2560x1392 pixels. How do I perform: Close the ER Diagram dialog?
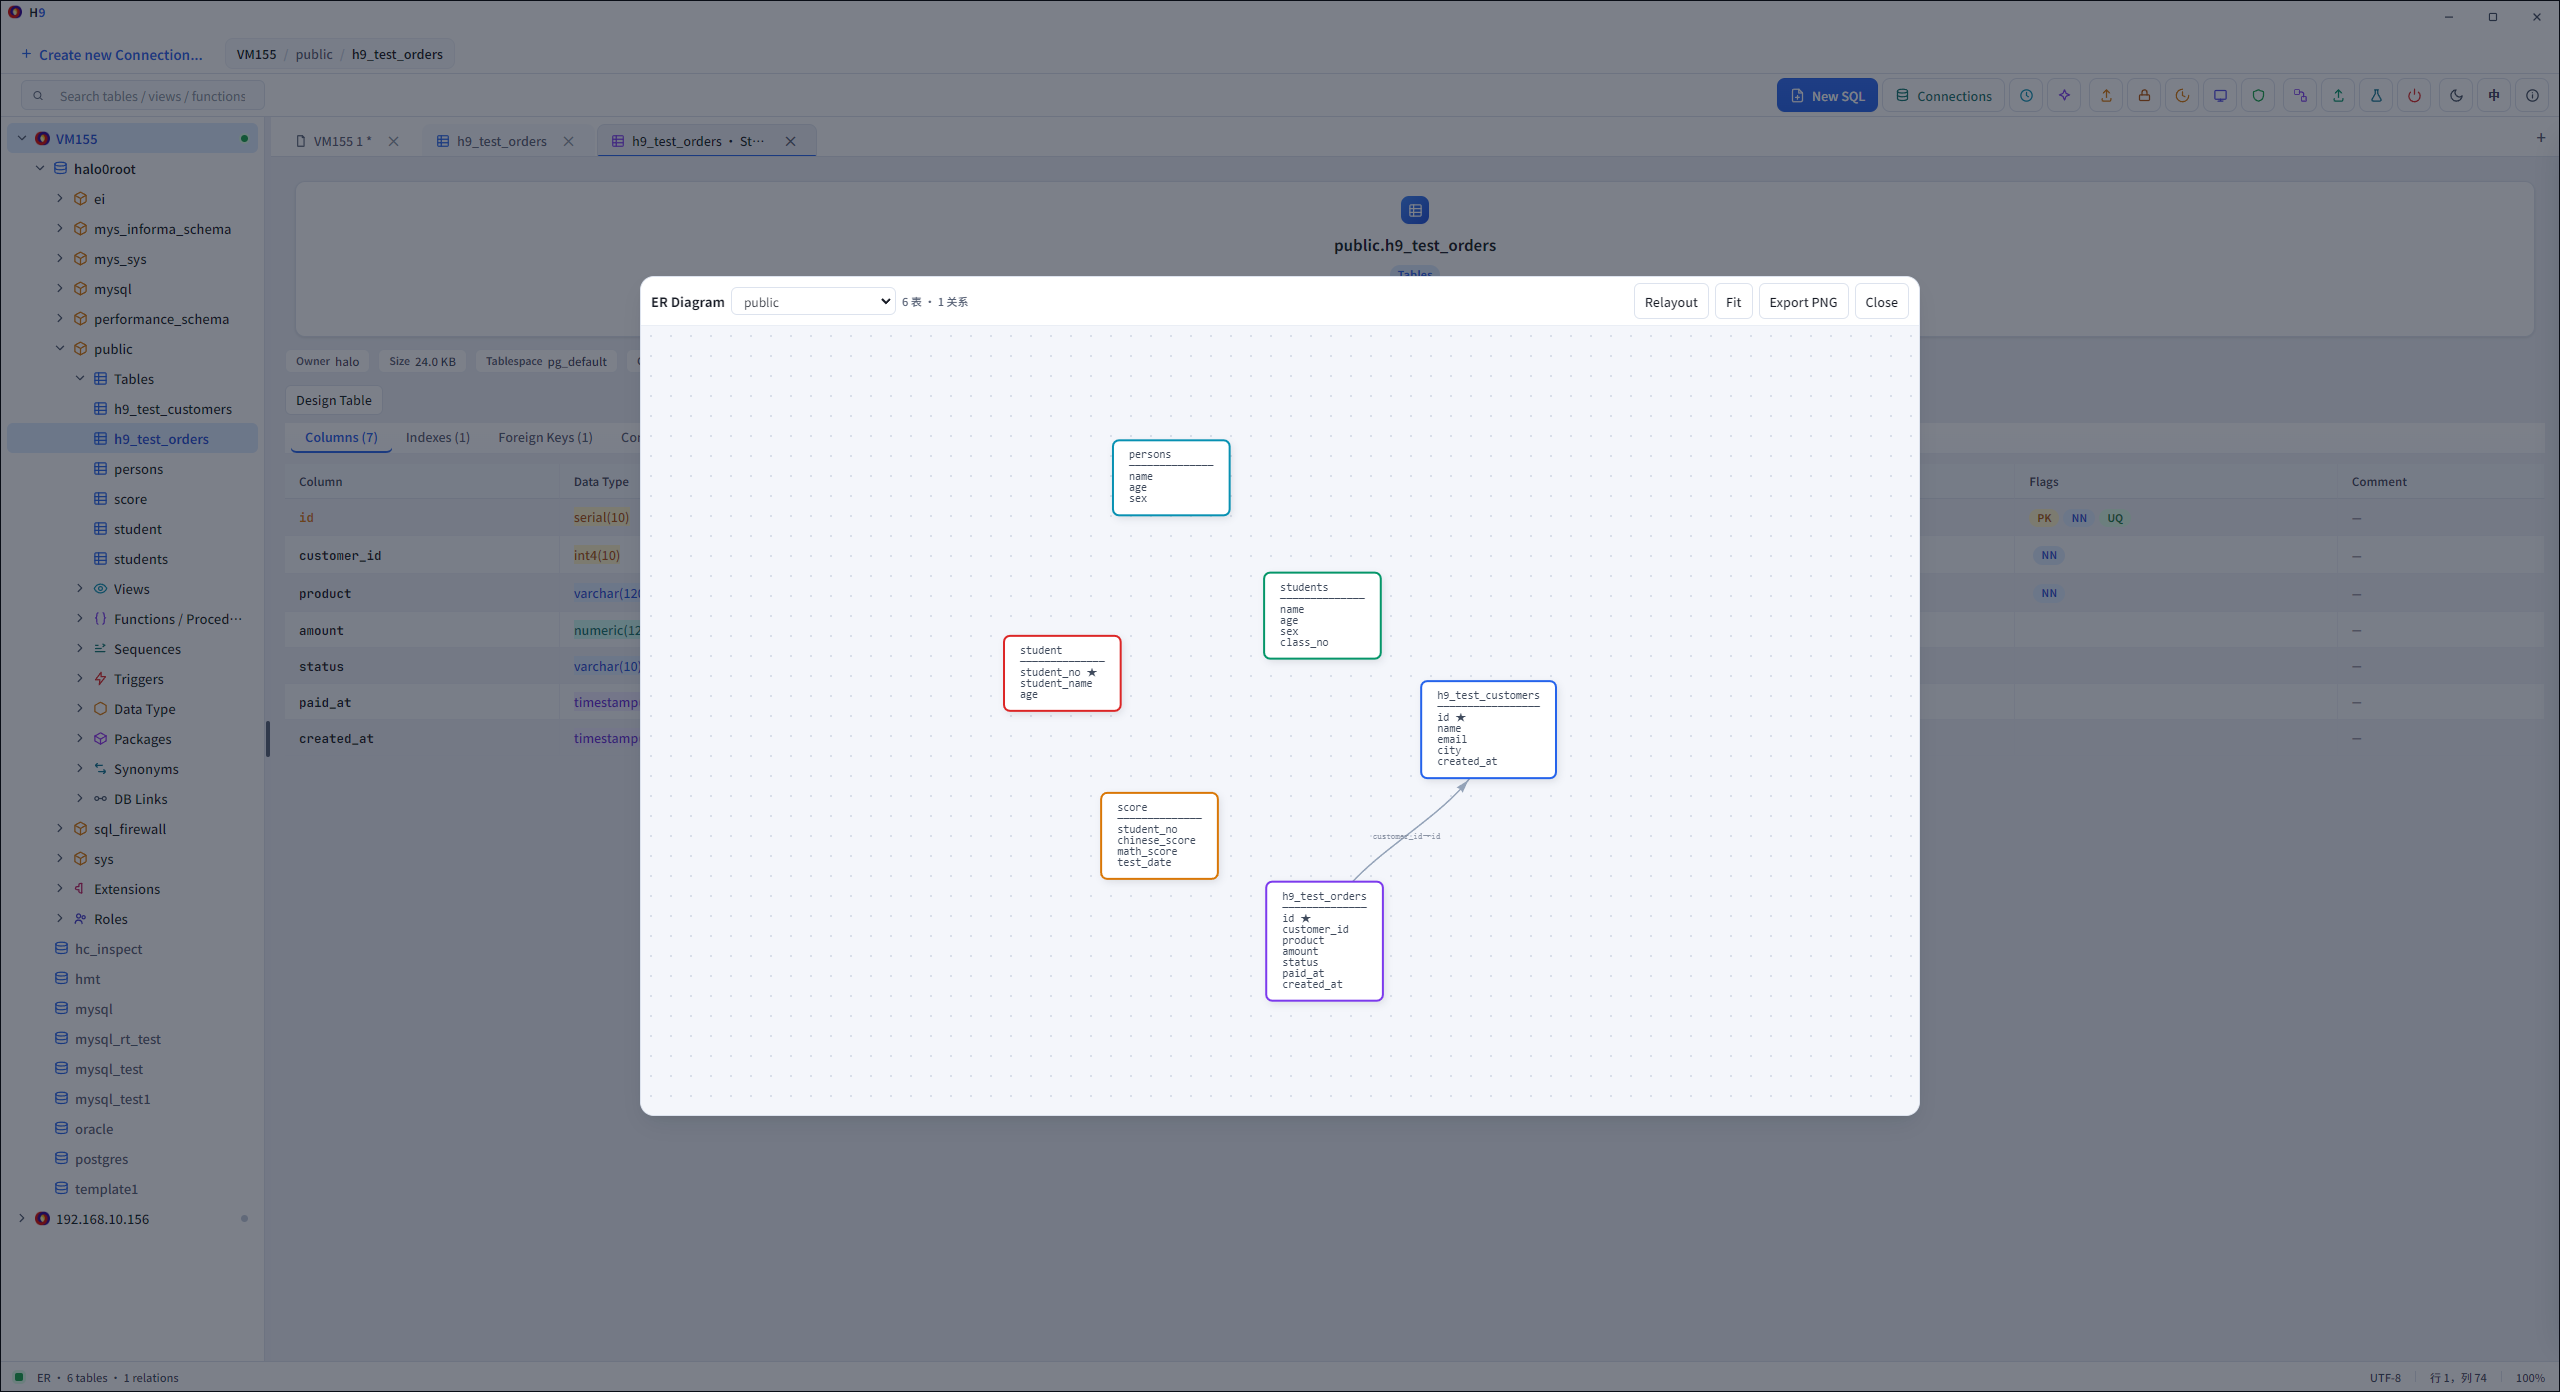(x=1881, y=302)
